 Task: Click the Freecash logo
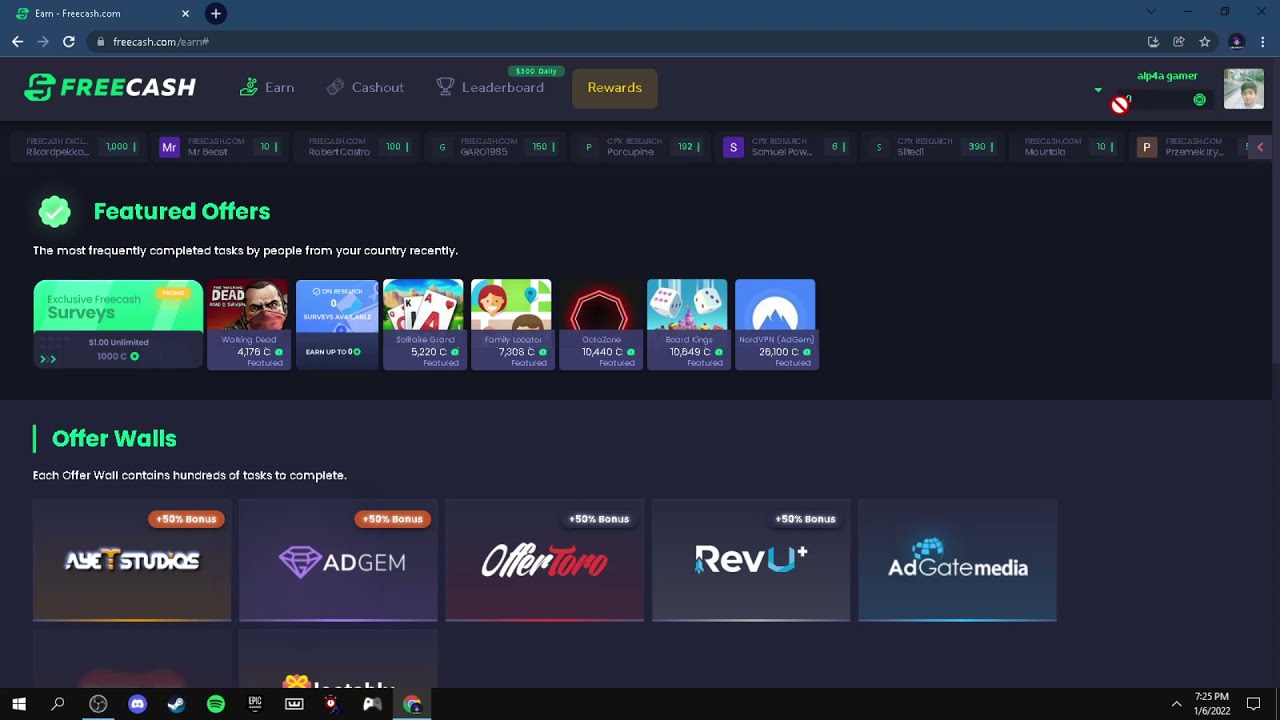110,87
